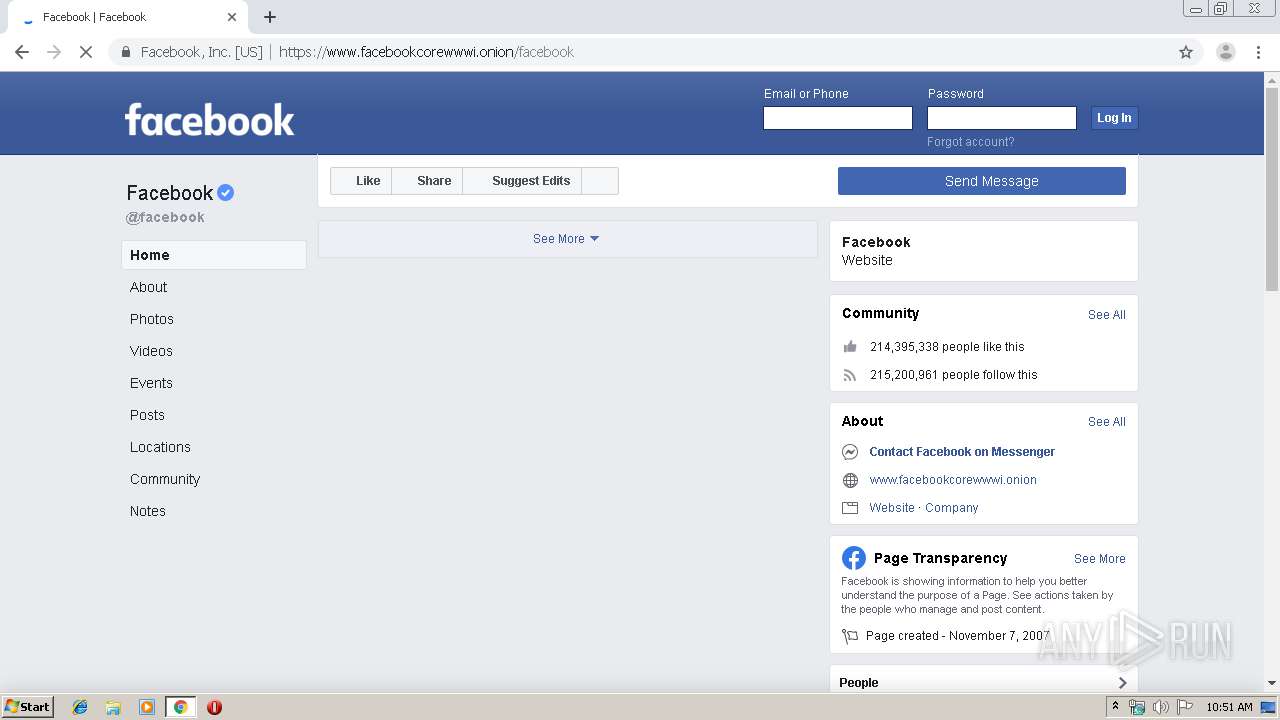Click the @facebook username text
Screen dimensions: 1280x720
coord(165,217)
